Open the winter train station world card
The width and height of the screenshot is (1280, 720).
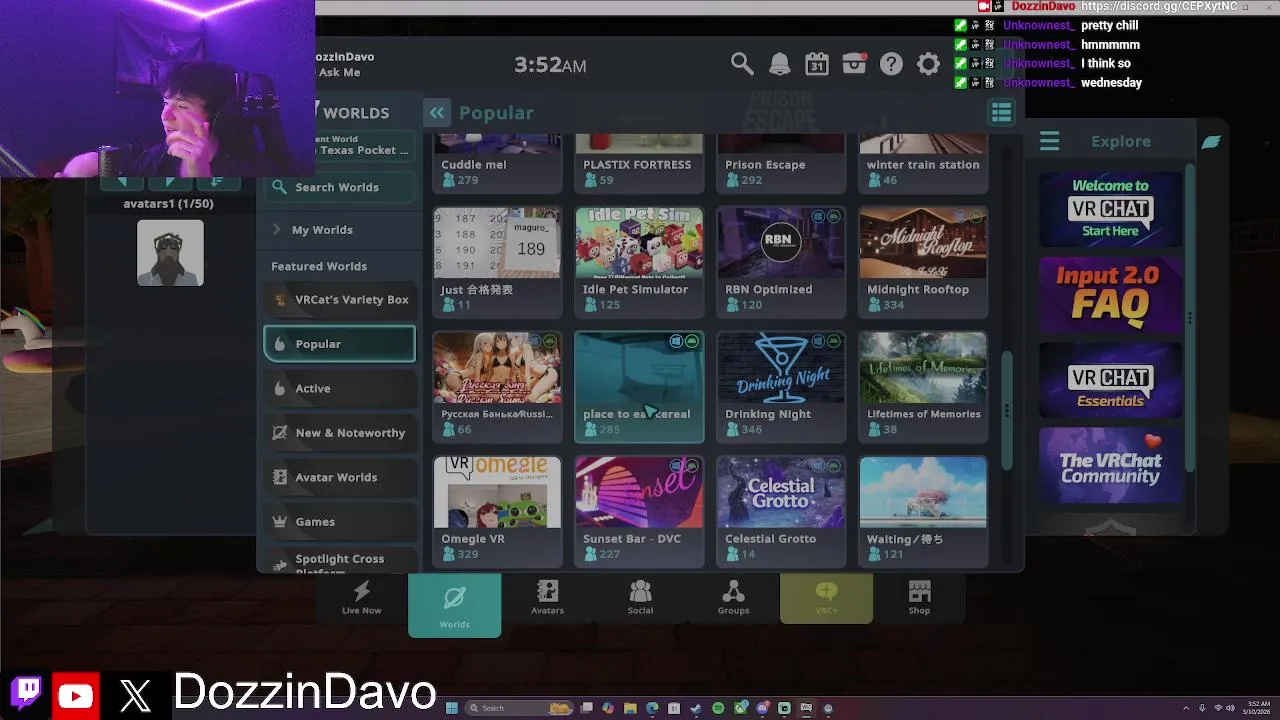923,163
